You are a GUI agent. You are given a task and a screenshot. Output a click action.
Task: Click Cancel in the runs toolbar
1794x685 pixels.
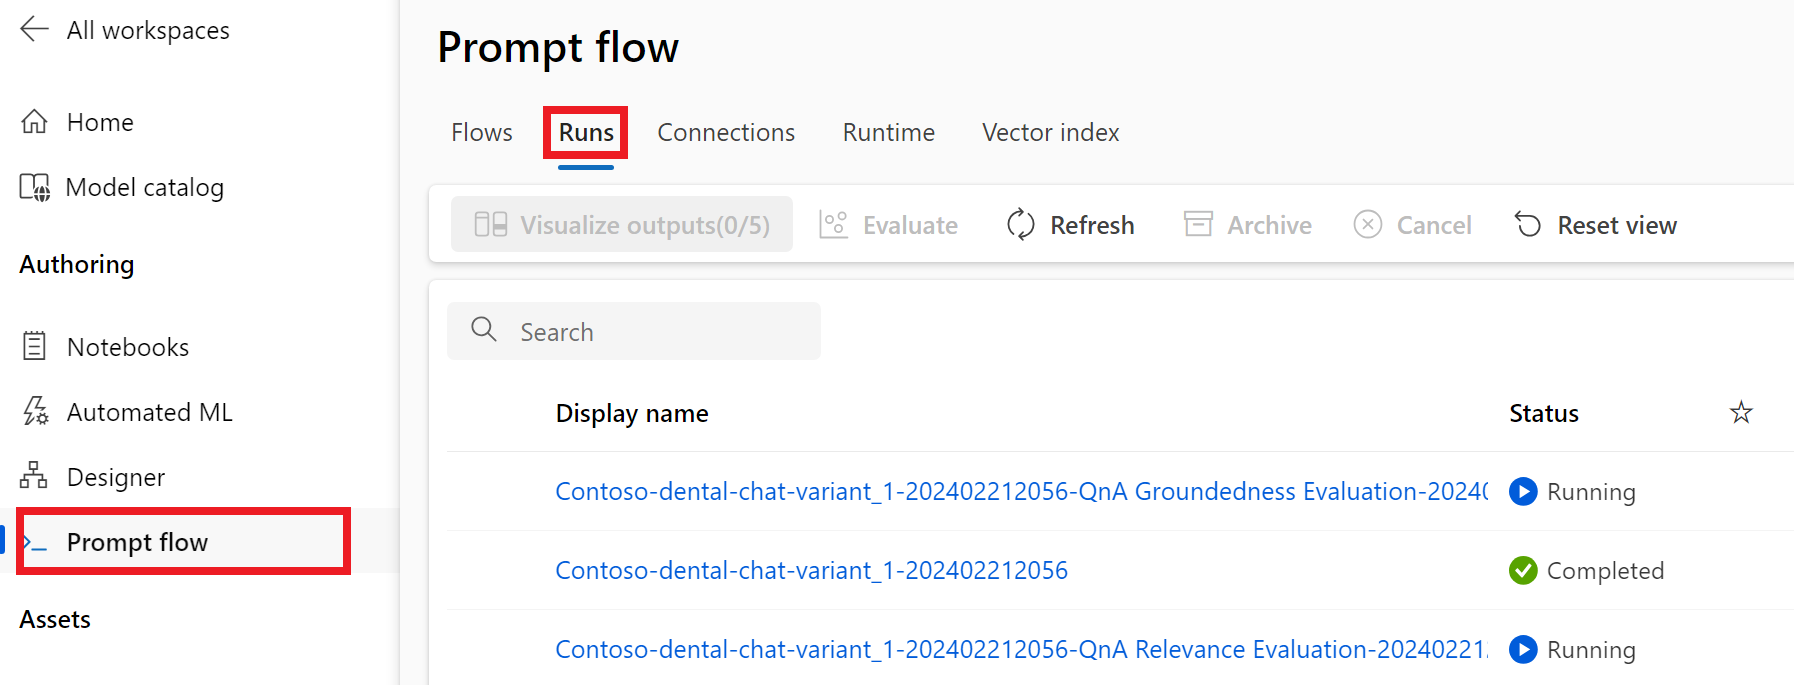point(1412,225)
